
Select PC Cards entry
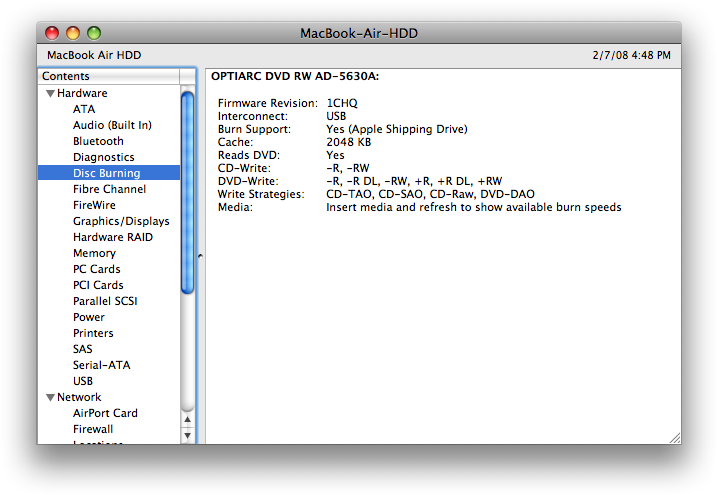(96, 269)
